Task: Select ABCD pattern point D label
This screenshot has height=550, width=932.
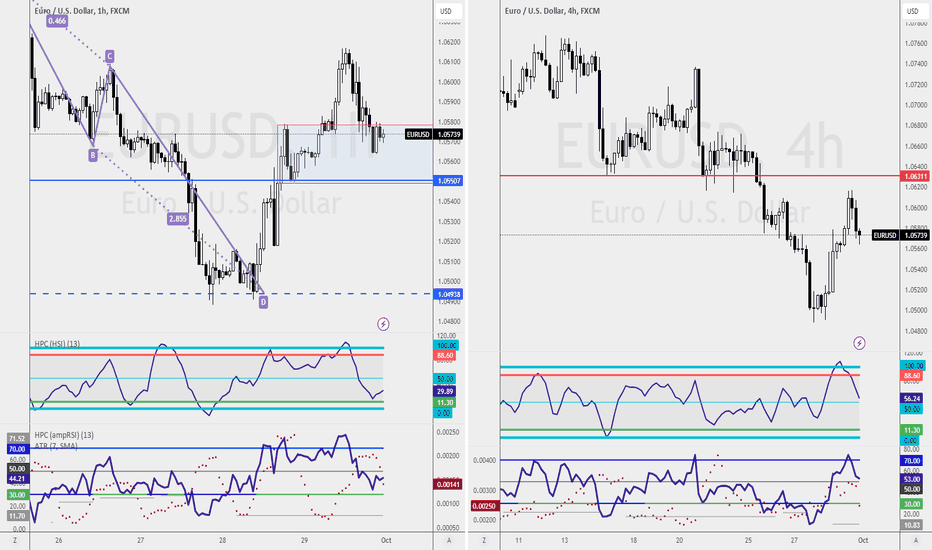Action: (x=263, y=302)
